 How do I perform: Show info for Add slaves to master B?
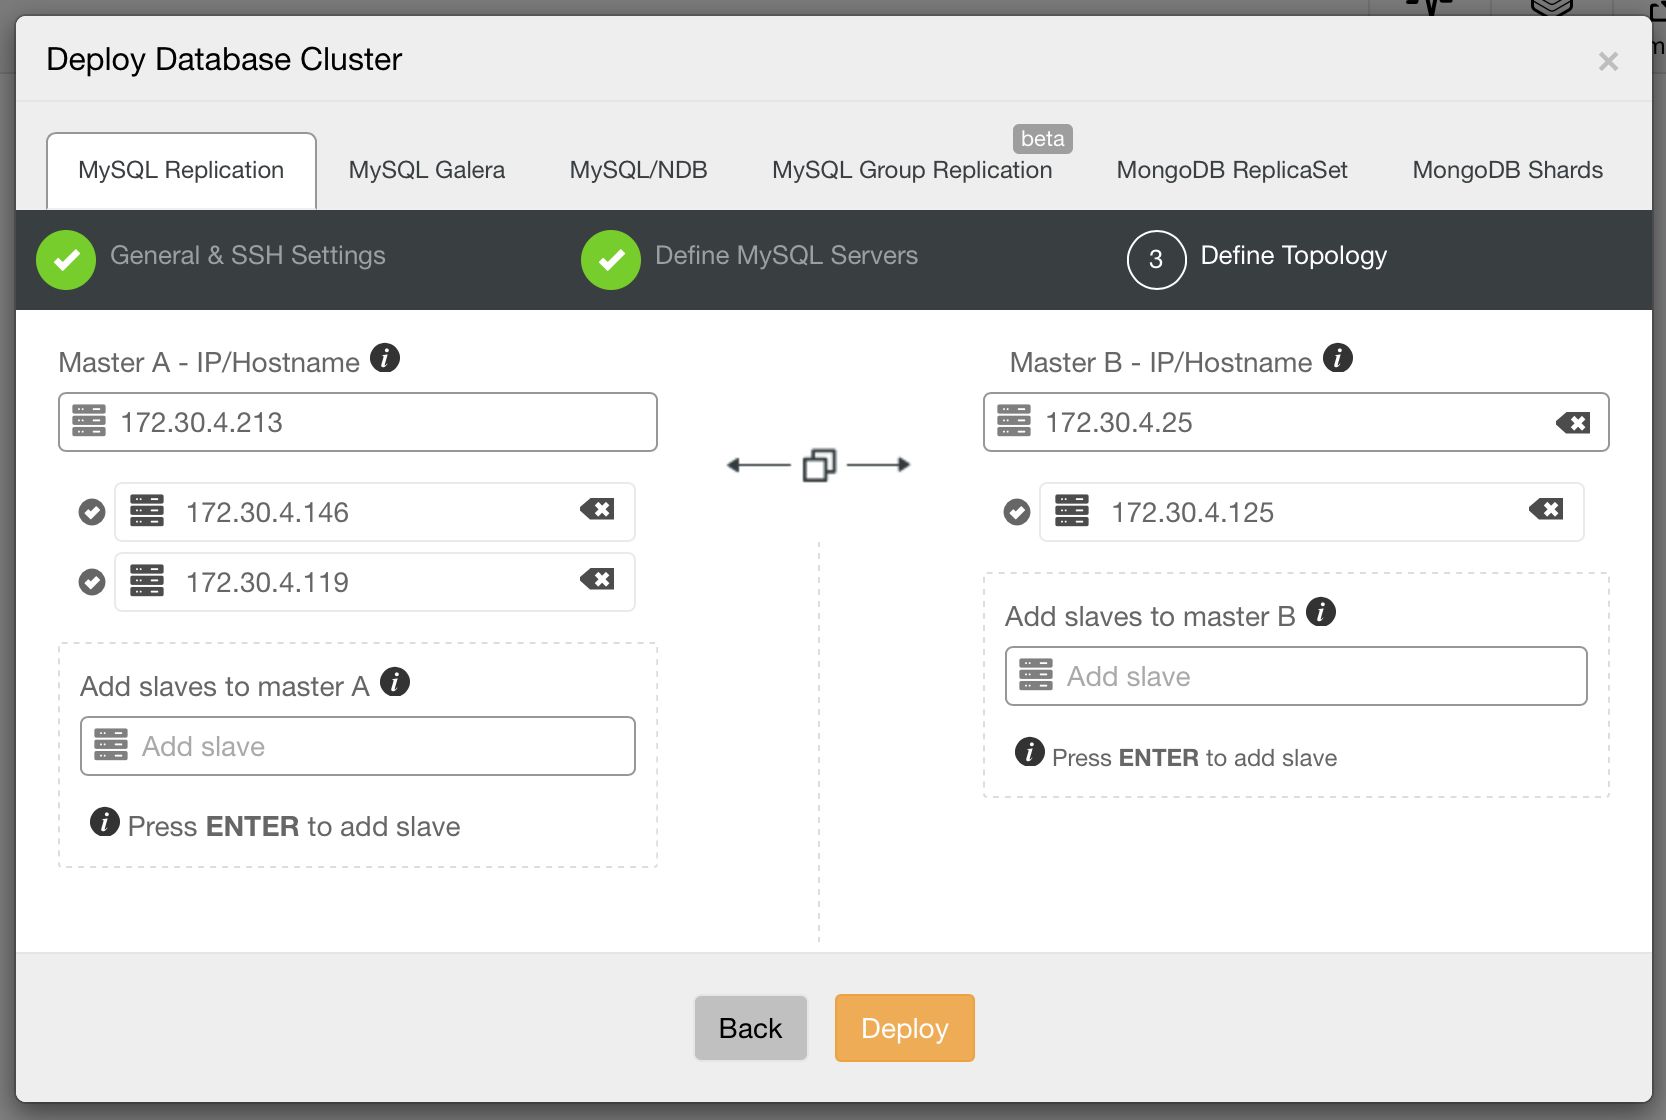pyautogui.click(x=1321, y=612)
